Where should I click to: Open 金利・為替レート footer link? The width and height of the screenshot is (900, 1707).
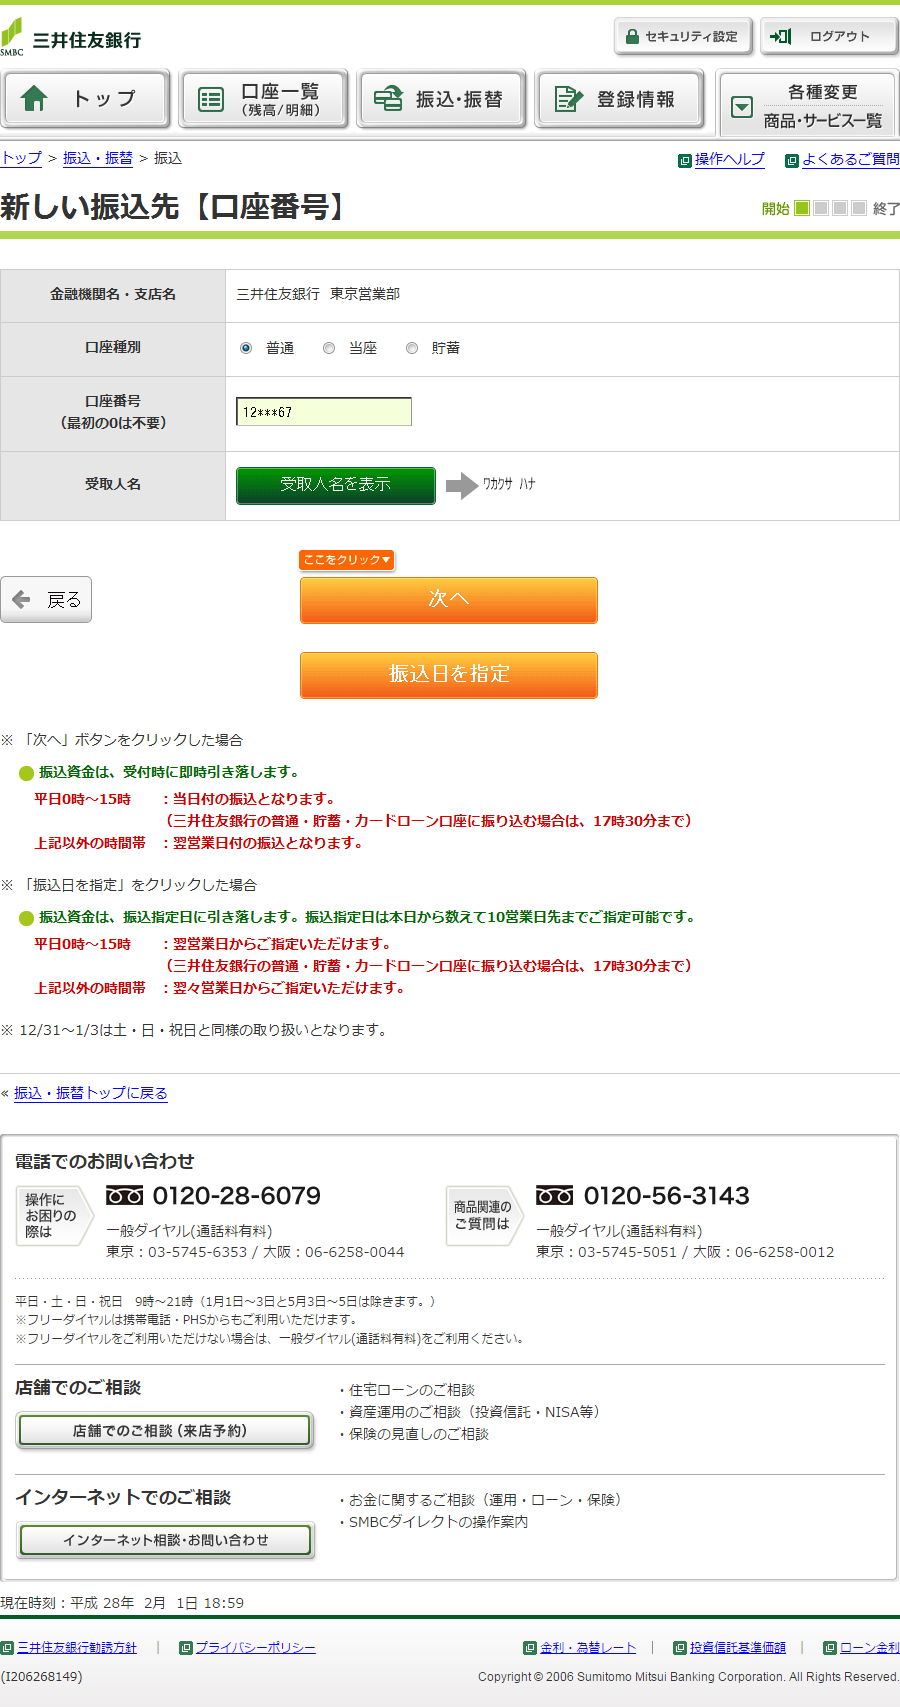[588, 1648]
